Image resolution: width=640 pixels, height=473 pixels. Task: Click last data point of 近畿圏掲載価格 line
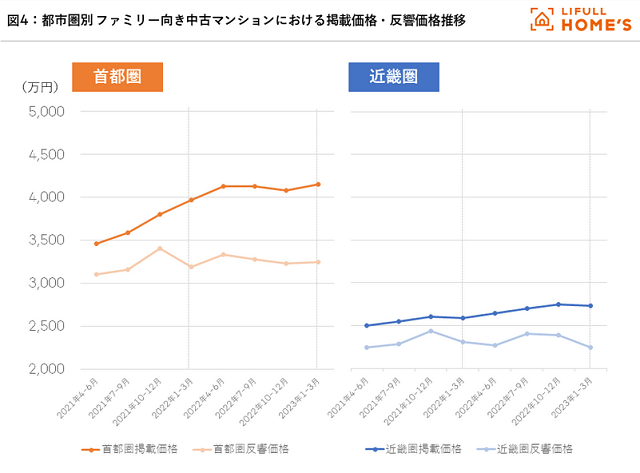[589, 306]
